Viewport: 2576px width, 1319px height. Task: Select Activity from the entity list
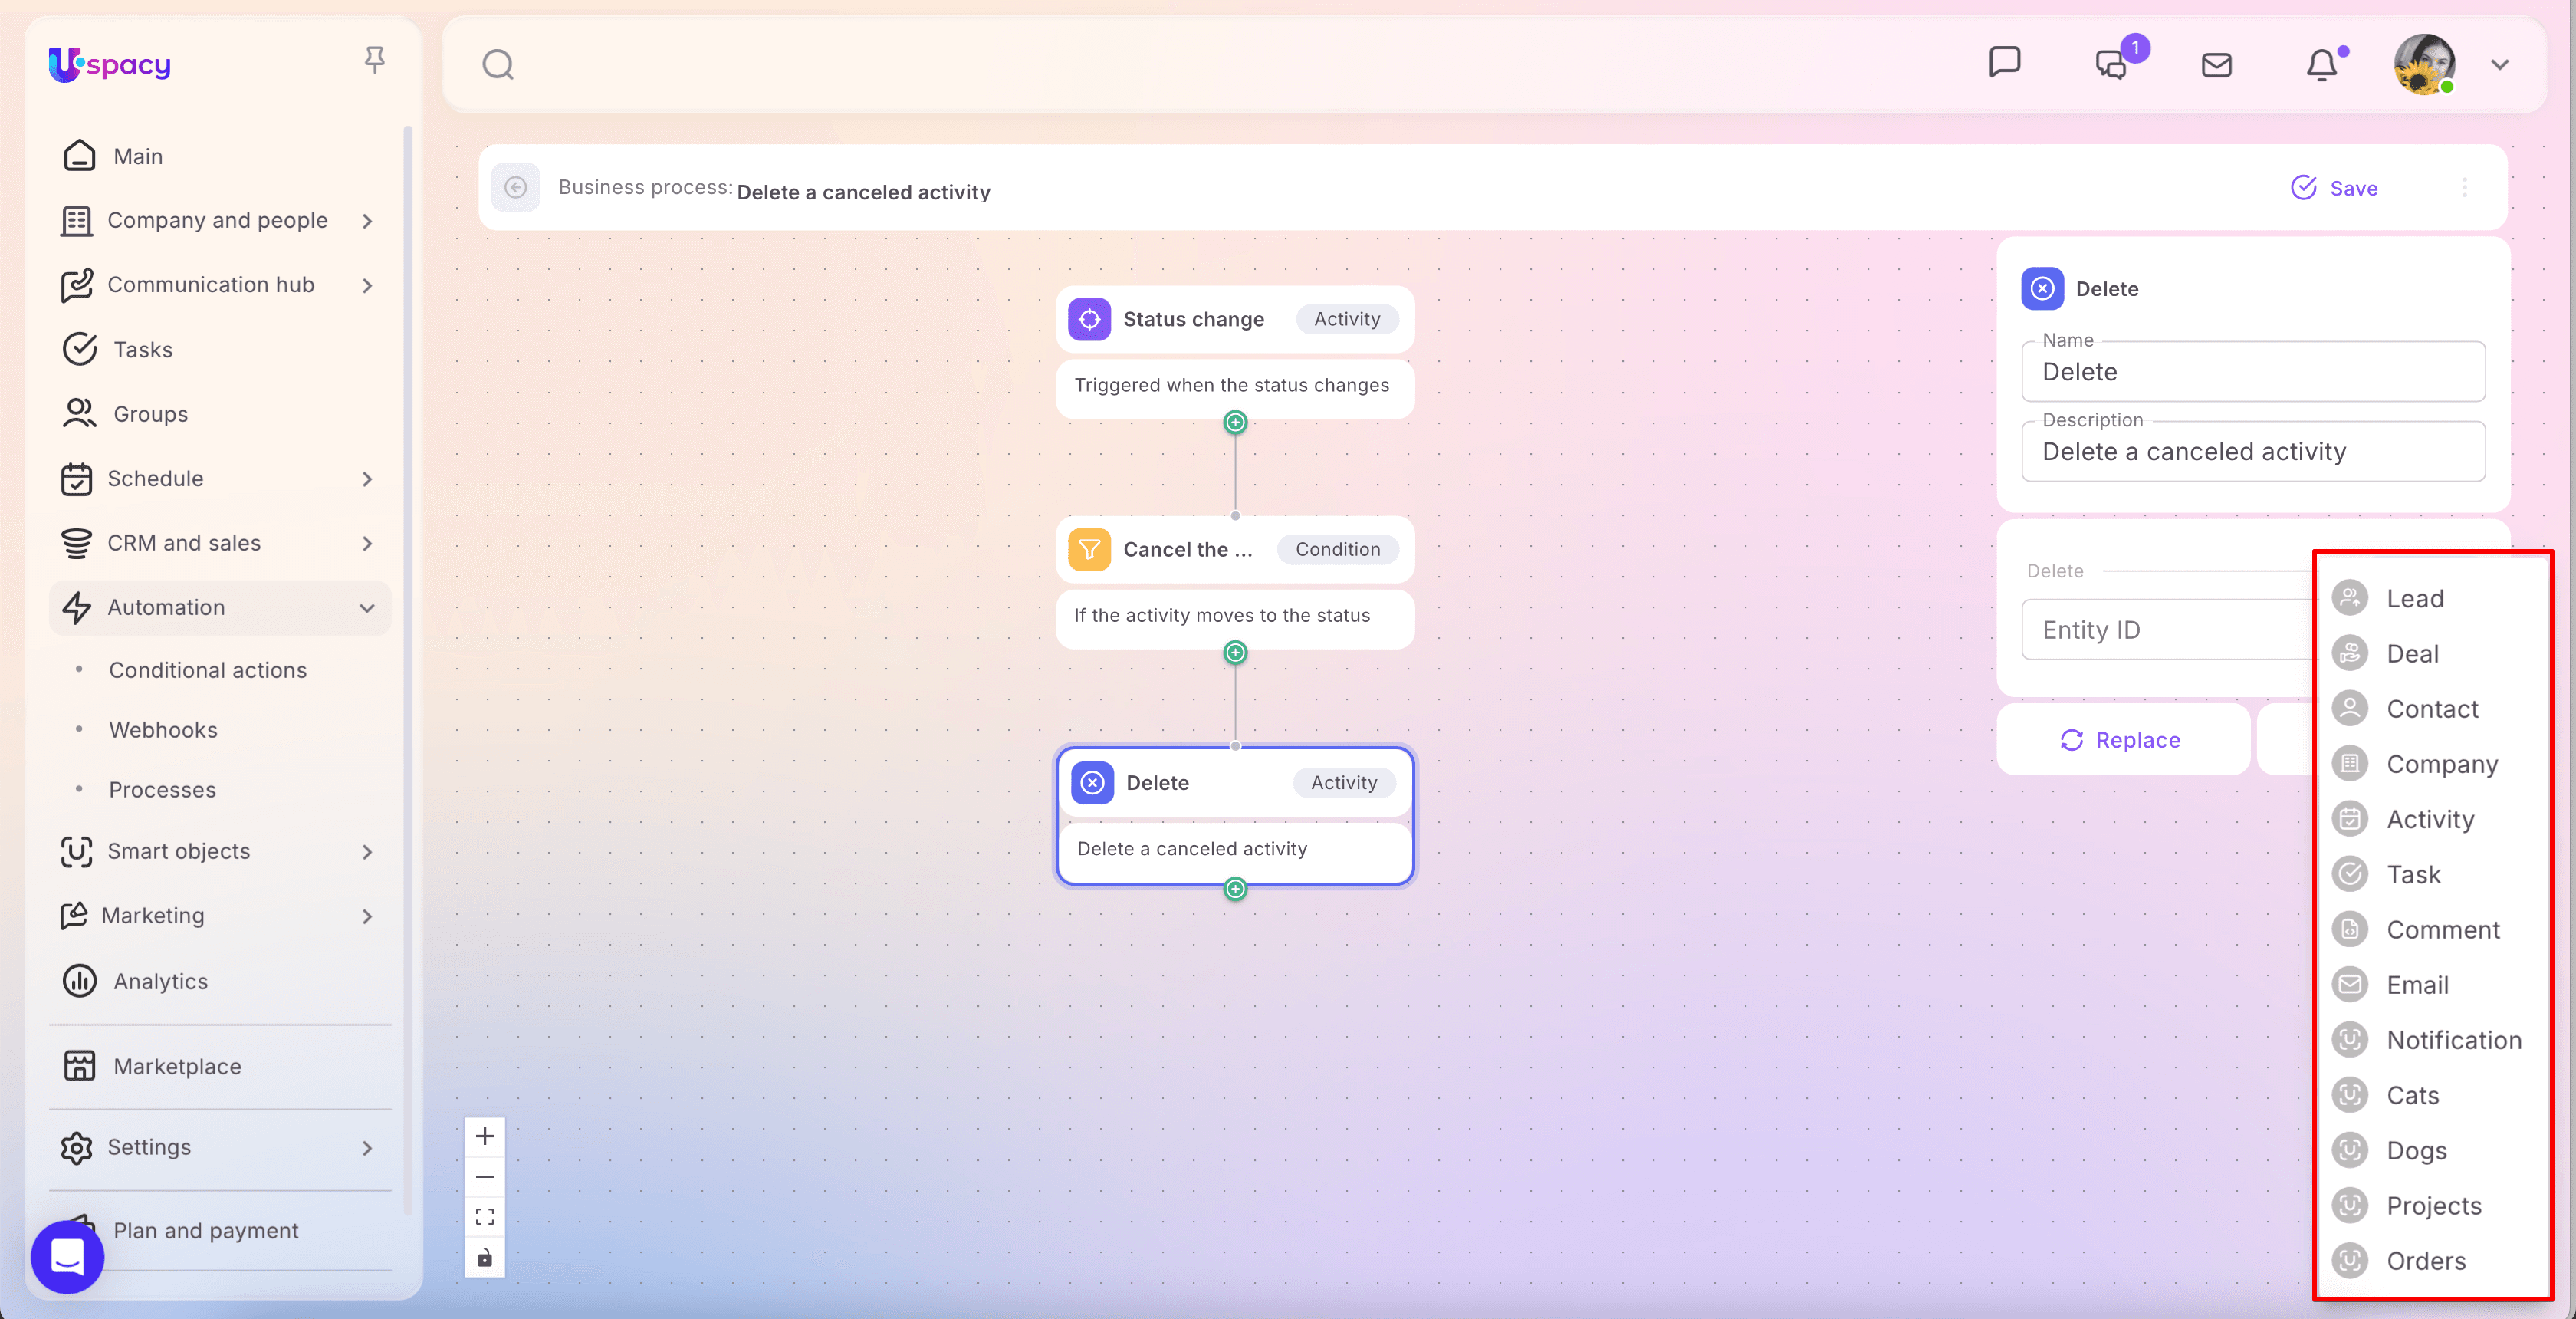[2429, 819]
